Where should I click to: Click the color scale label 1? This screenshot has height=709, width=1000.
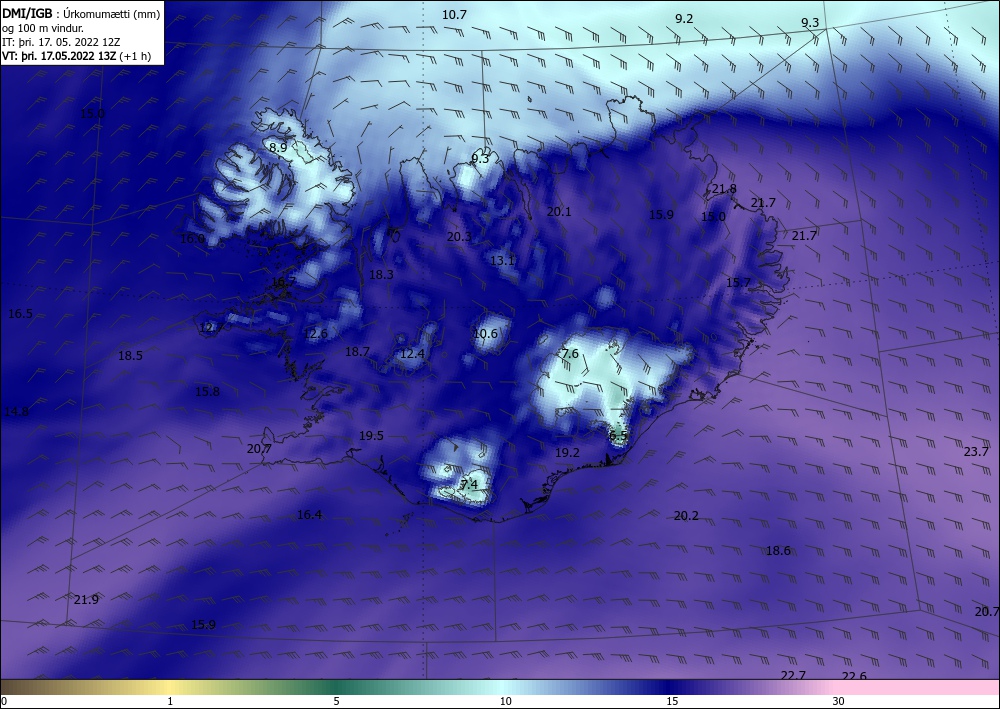point(170,701)
